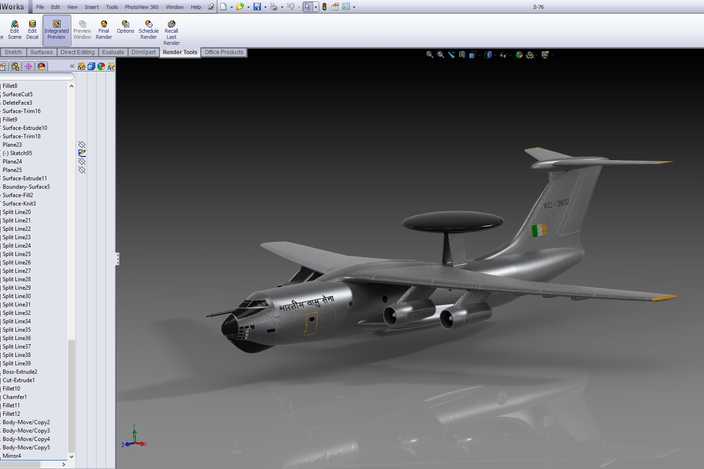Select (-) Sketch95 in the feature tree

(17, 153)
